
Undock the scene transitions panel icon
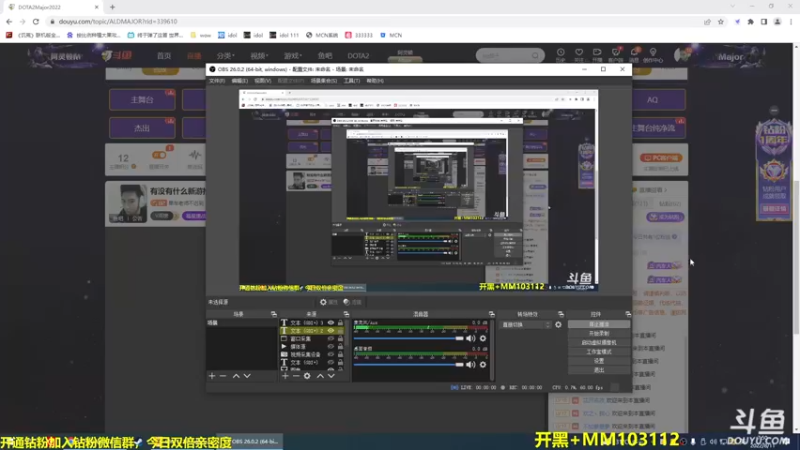tap(560, 314)
